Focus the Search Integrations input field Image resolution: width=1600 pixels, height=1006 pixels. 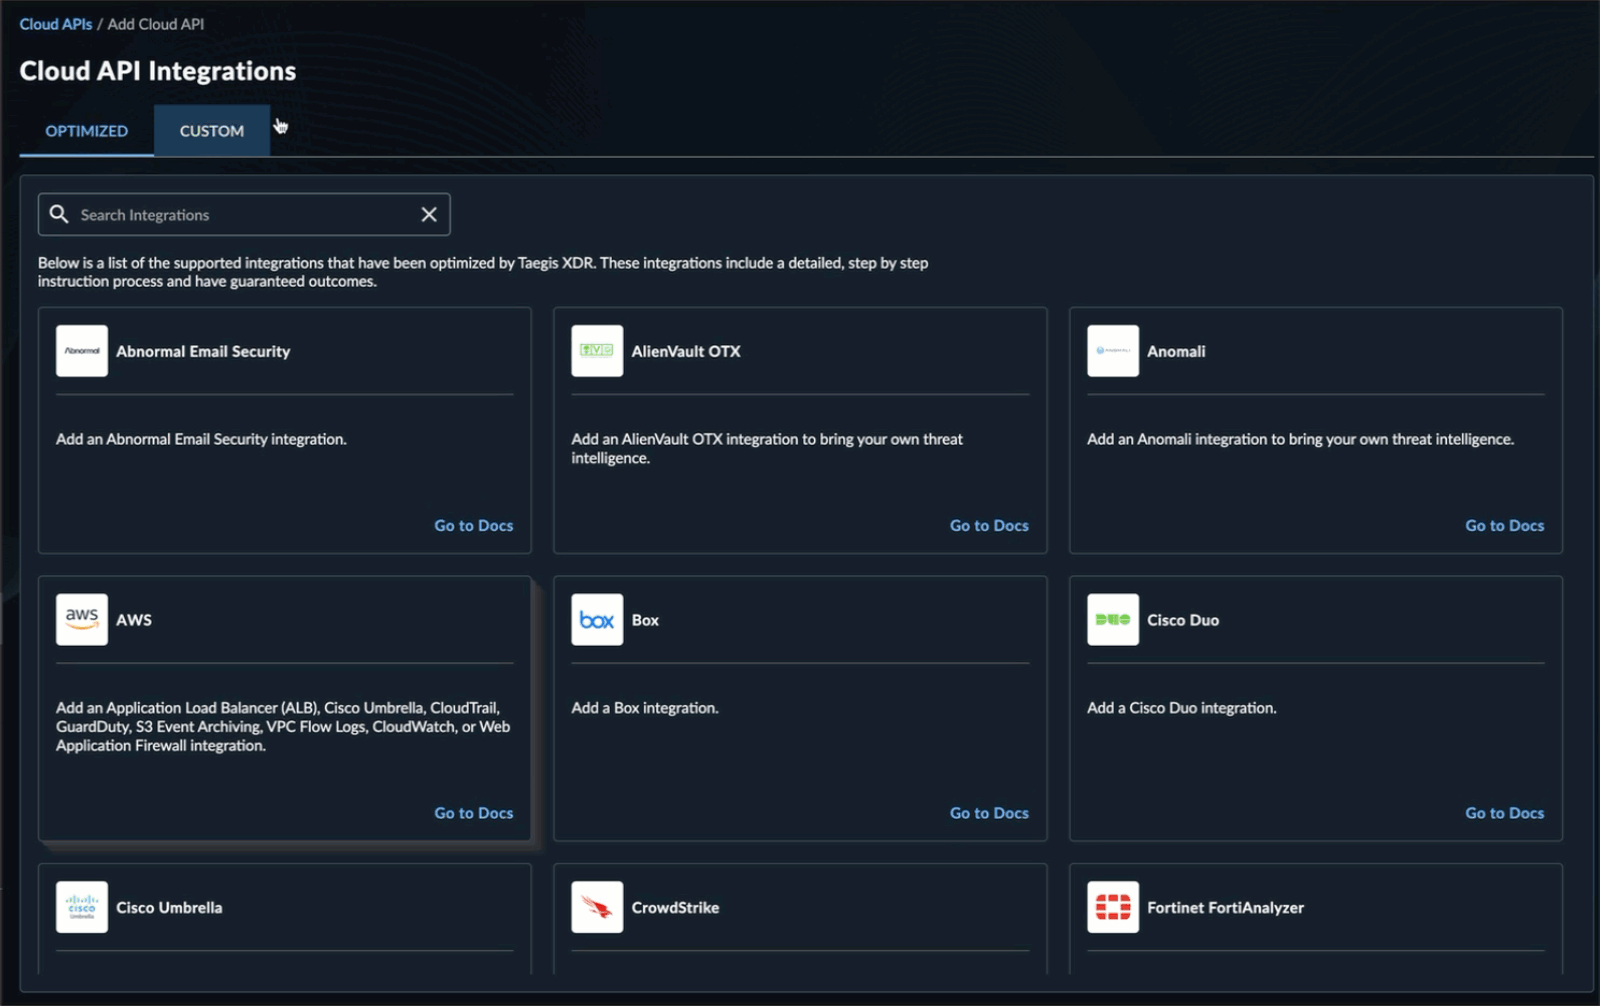tap(244, 214)
